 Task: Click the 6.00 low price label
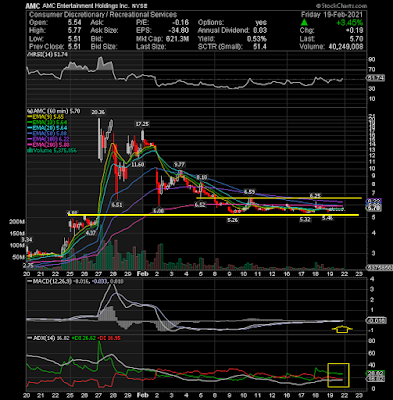(x=159, y=210)
